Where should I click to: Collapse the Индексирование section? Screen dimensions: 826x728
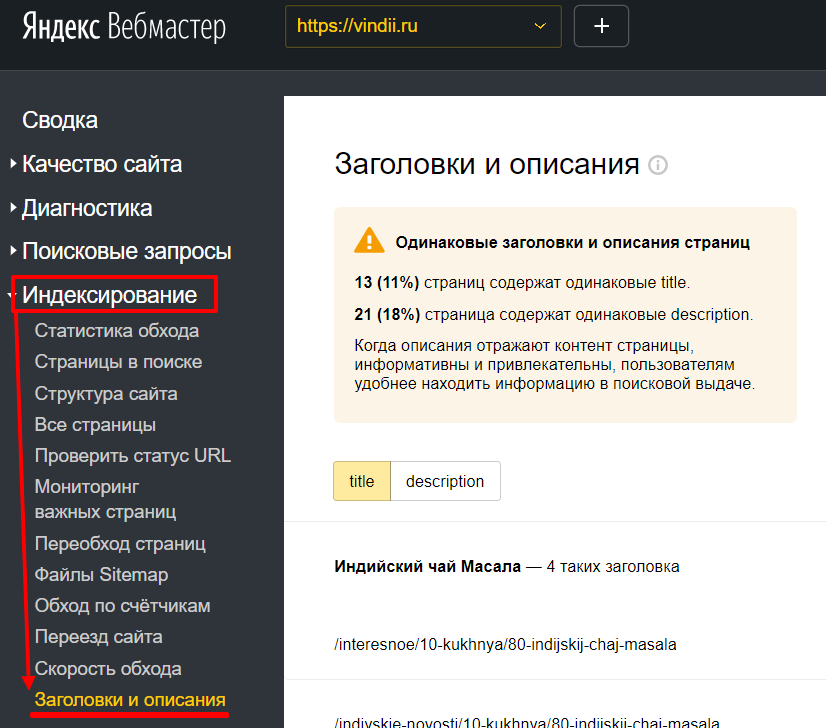pyautogui.click(x=110, y=295)
